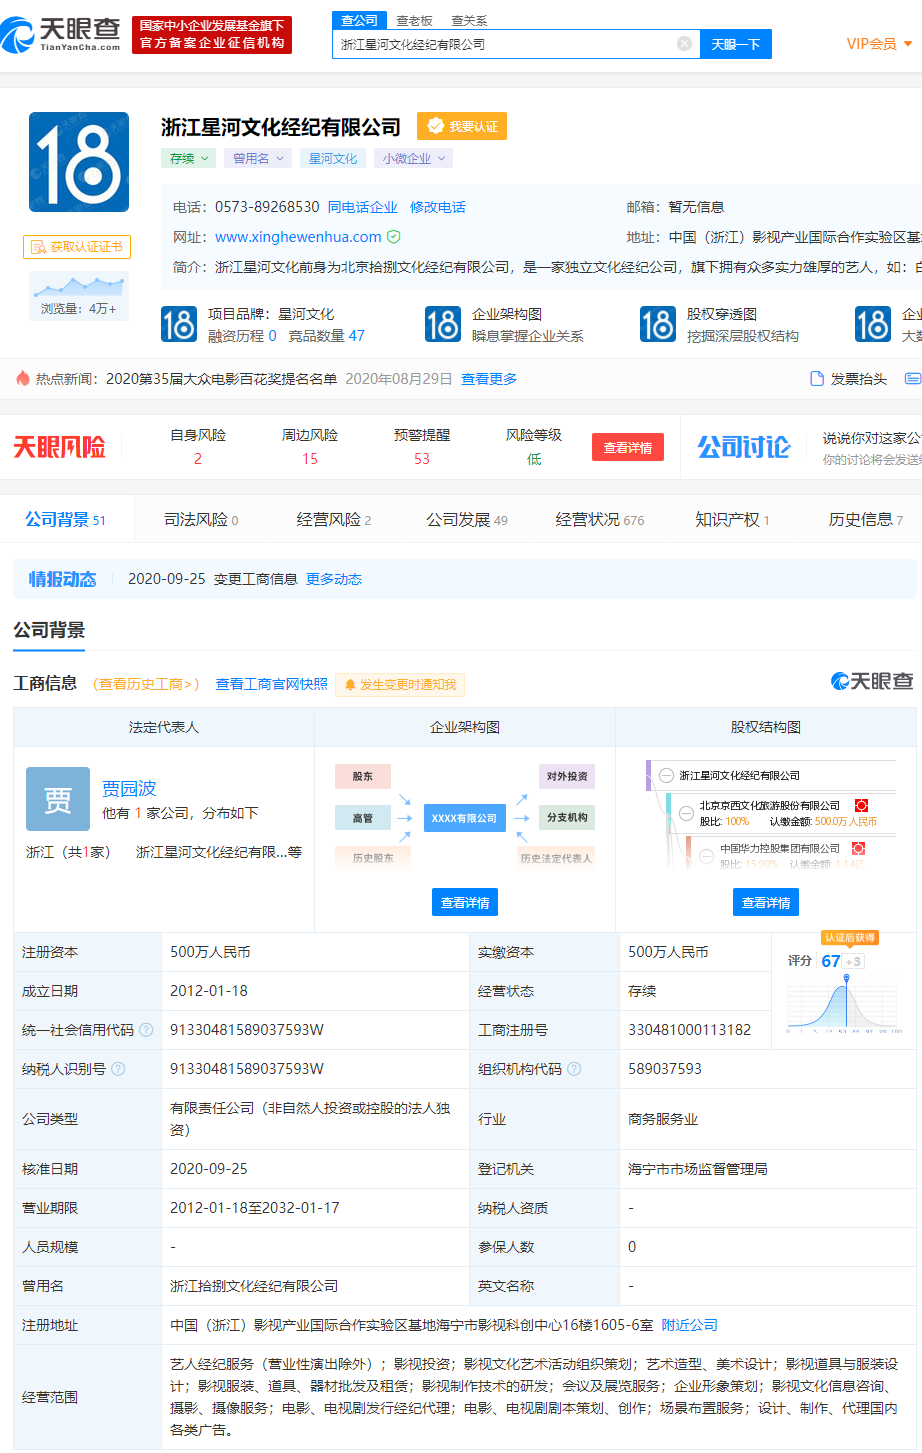Click the 贾 avatar of the legal representative
922x1453 pixels.
click(x=58, y=799)
